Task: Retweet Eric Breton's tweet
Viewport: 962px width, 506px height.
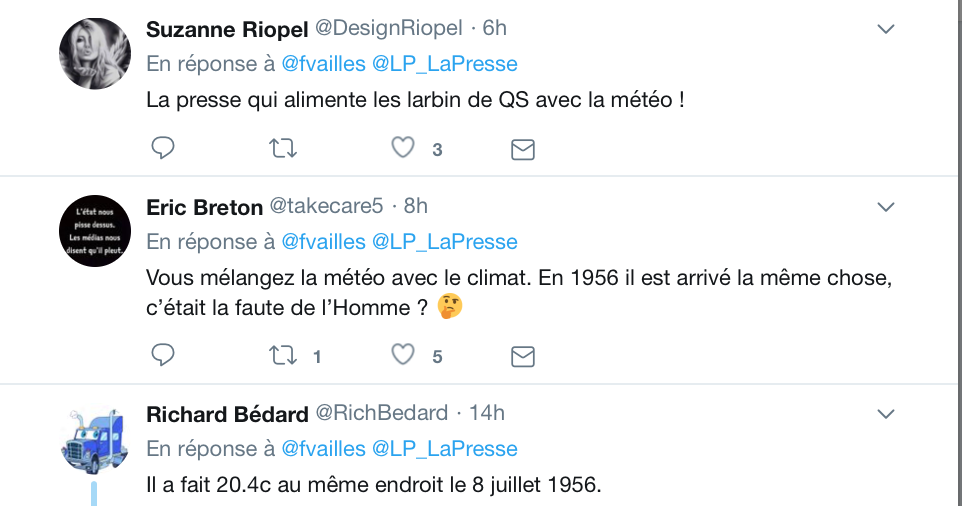Action: point(283,355)
